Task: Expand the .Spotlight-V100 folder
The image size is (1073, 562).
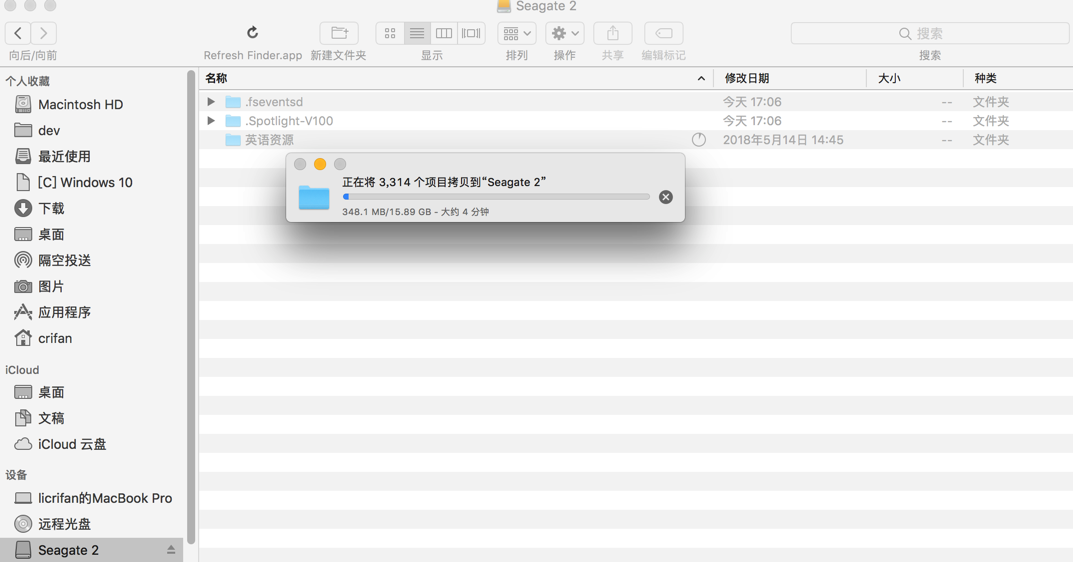Action: [x=211, y=120]
